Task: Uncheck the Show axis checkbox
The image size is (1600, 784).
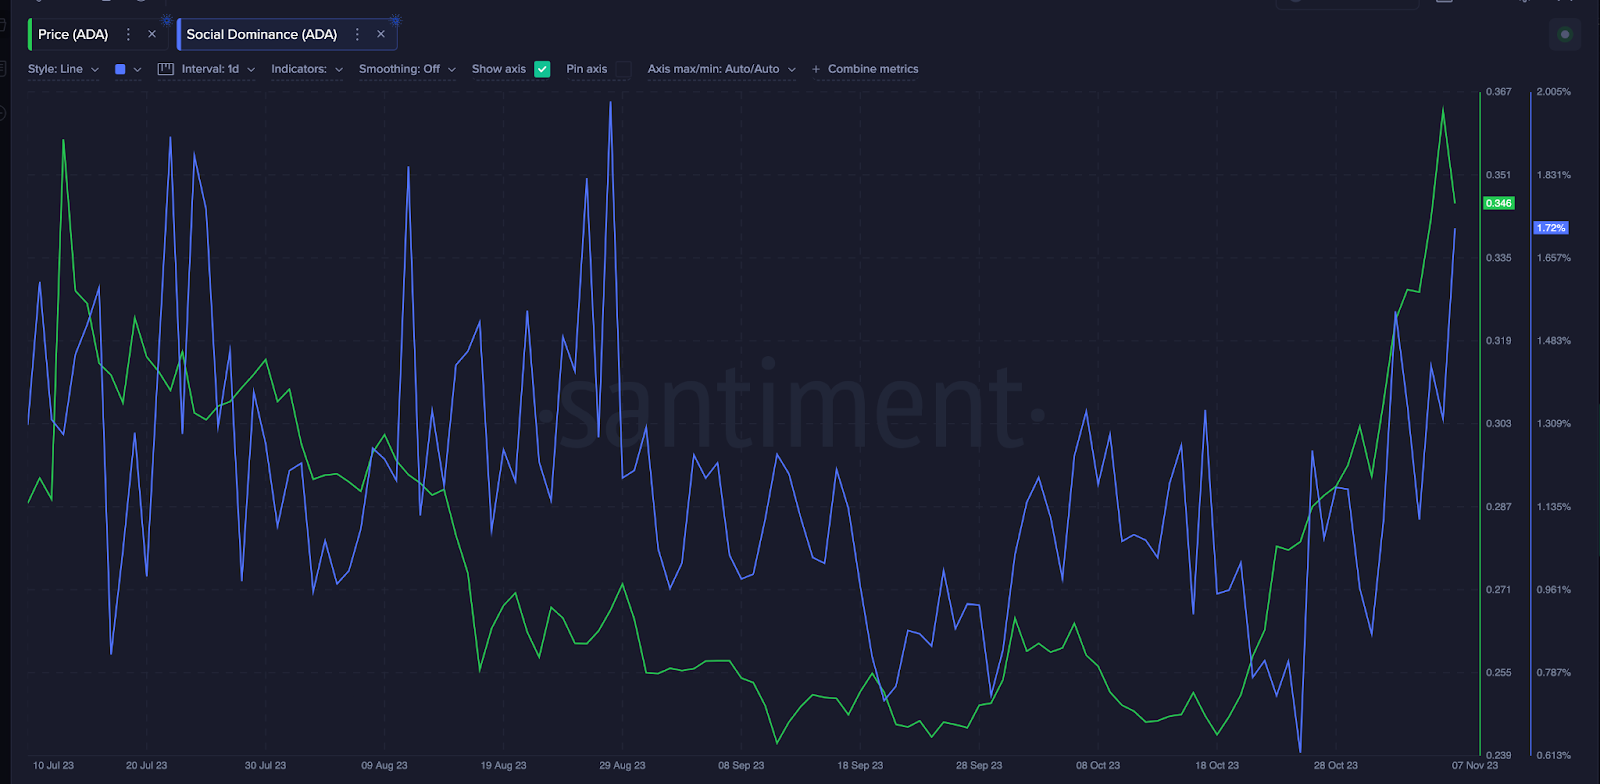Action: point(542,69)
